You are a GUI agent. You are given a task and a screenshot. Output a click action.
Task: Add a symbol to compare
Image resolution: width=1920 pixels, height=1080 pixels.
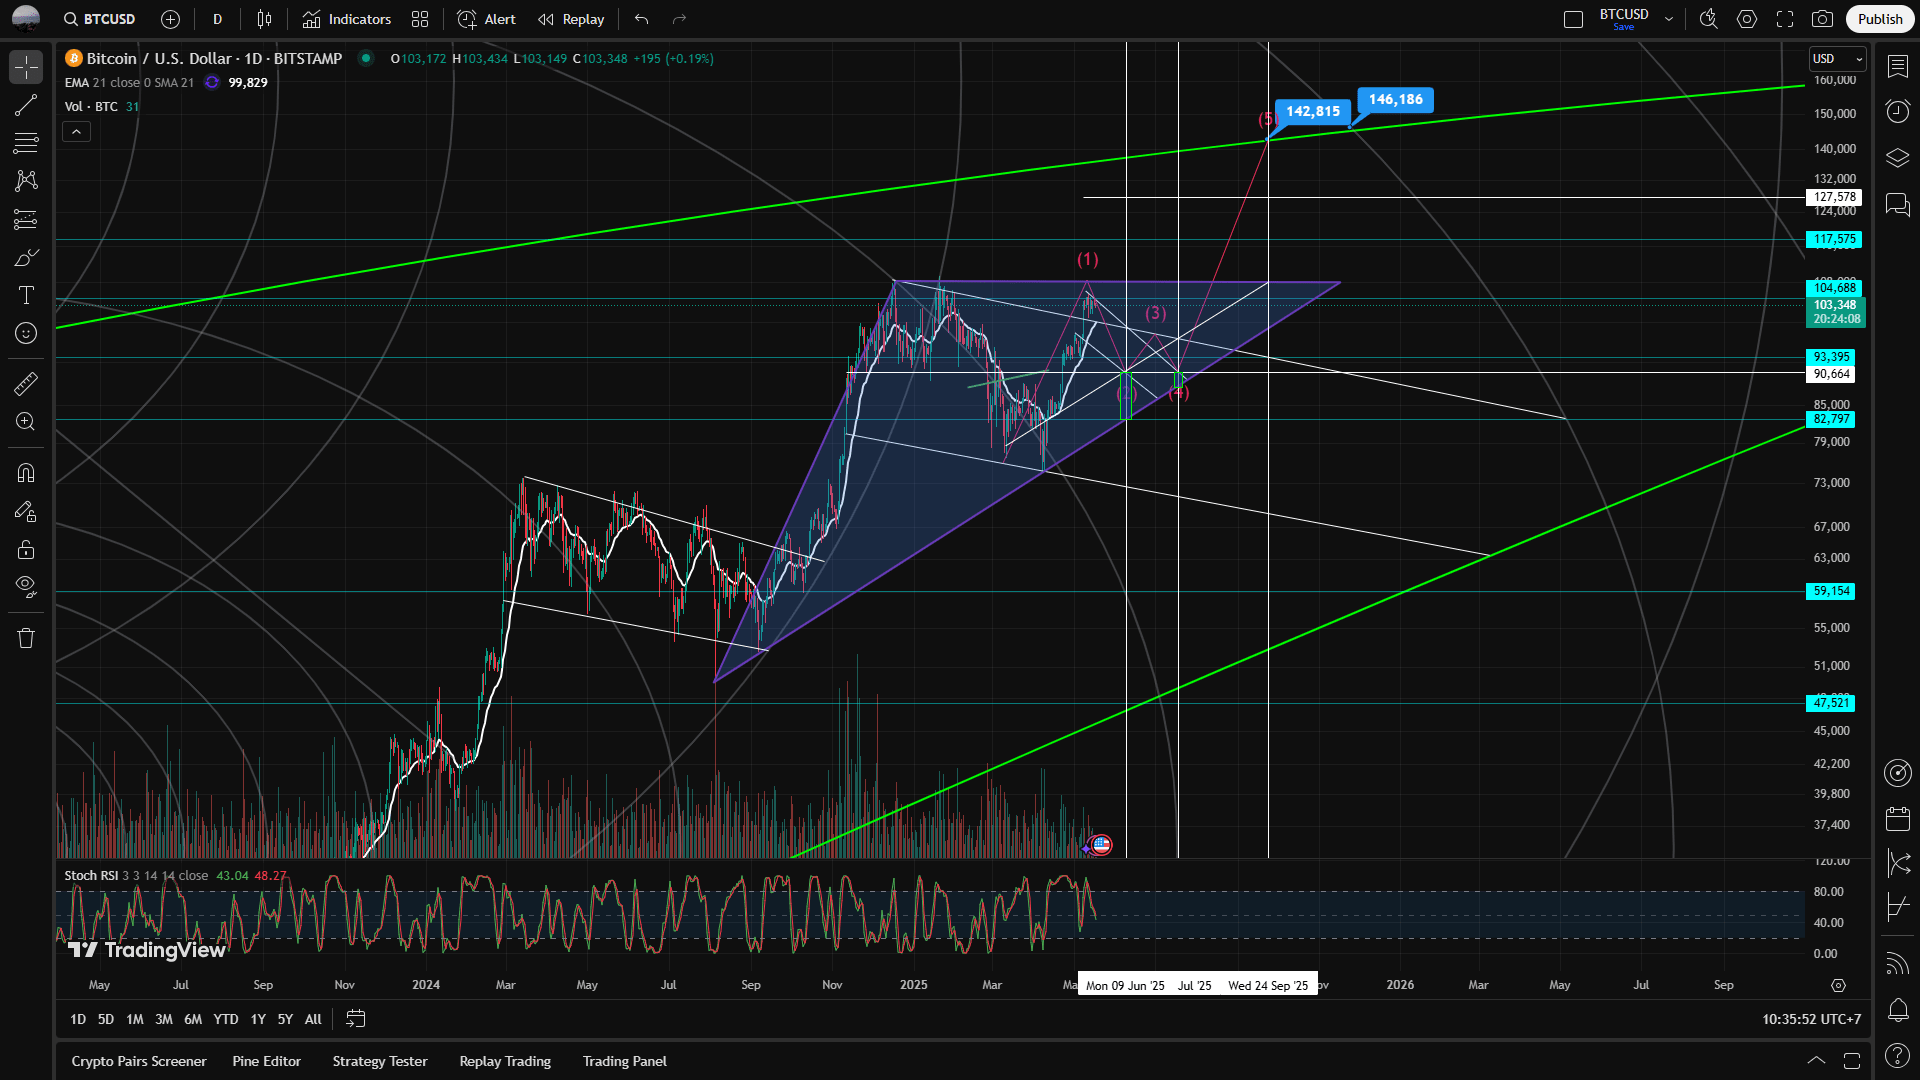point(170,19)
